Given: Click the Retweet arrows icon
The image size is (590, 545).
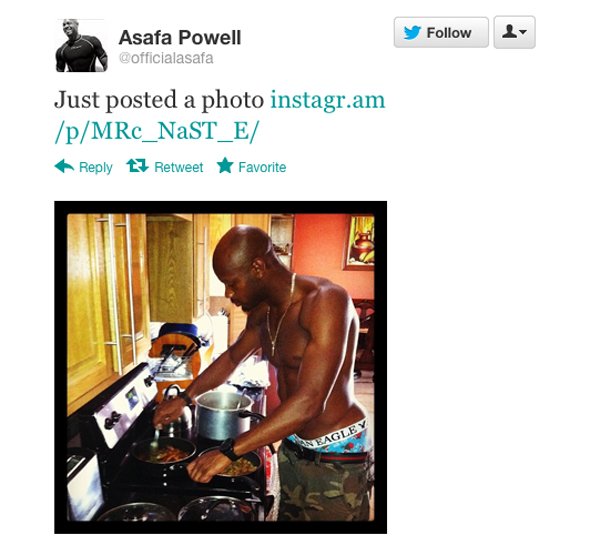Looking at the screenshot, I should pos(137,166).
